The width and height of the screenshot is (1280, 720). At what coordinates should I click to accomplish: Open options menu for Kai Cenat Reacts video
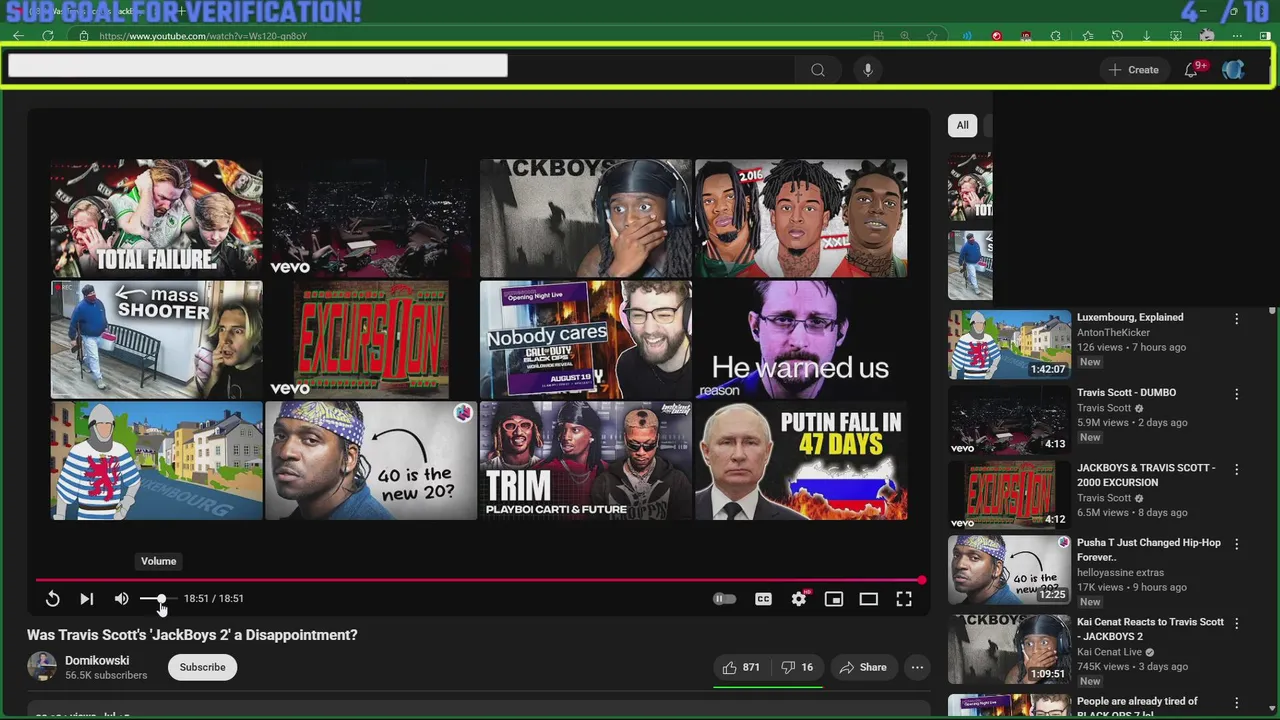click(x=1236, y=623)
